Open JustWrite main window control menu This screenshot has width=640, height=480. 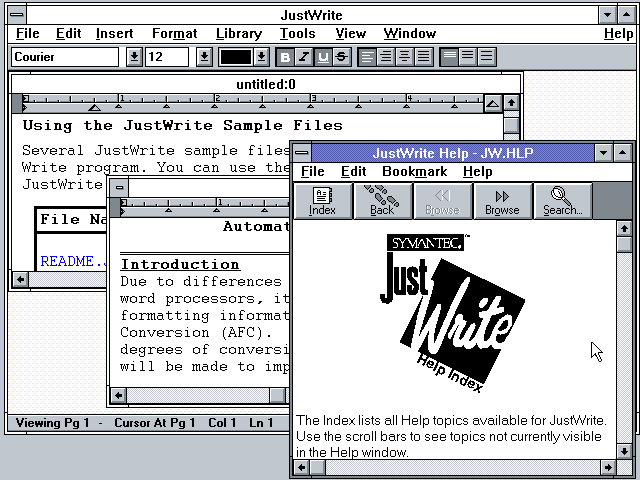click(17, 15)
